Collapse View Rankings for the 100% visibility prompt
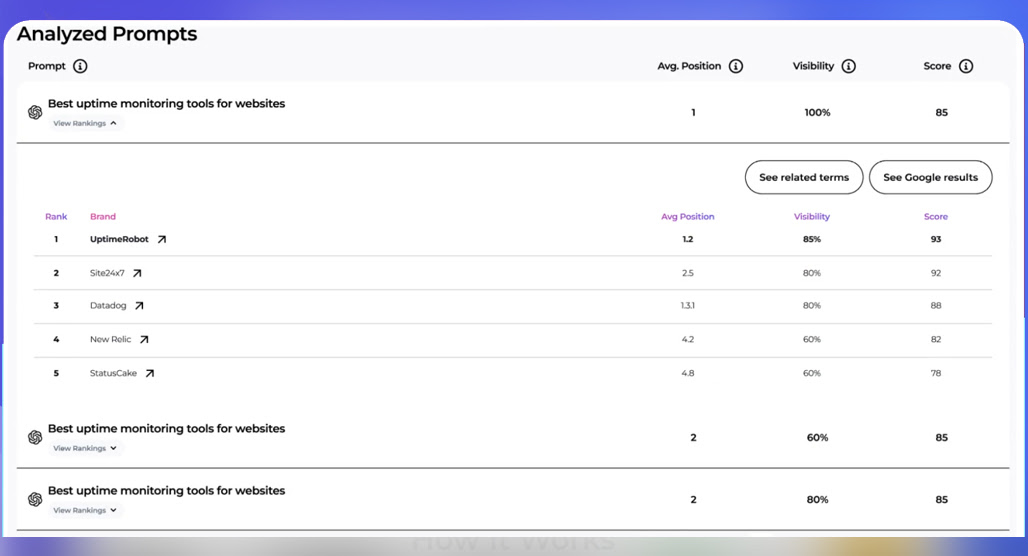The image size is (1028, 556). click(85, 123)
